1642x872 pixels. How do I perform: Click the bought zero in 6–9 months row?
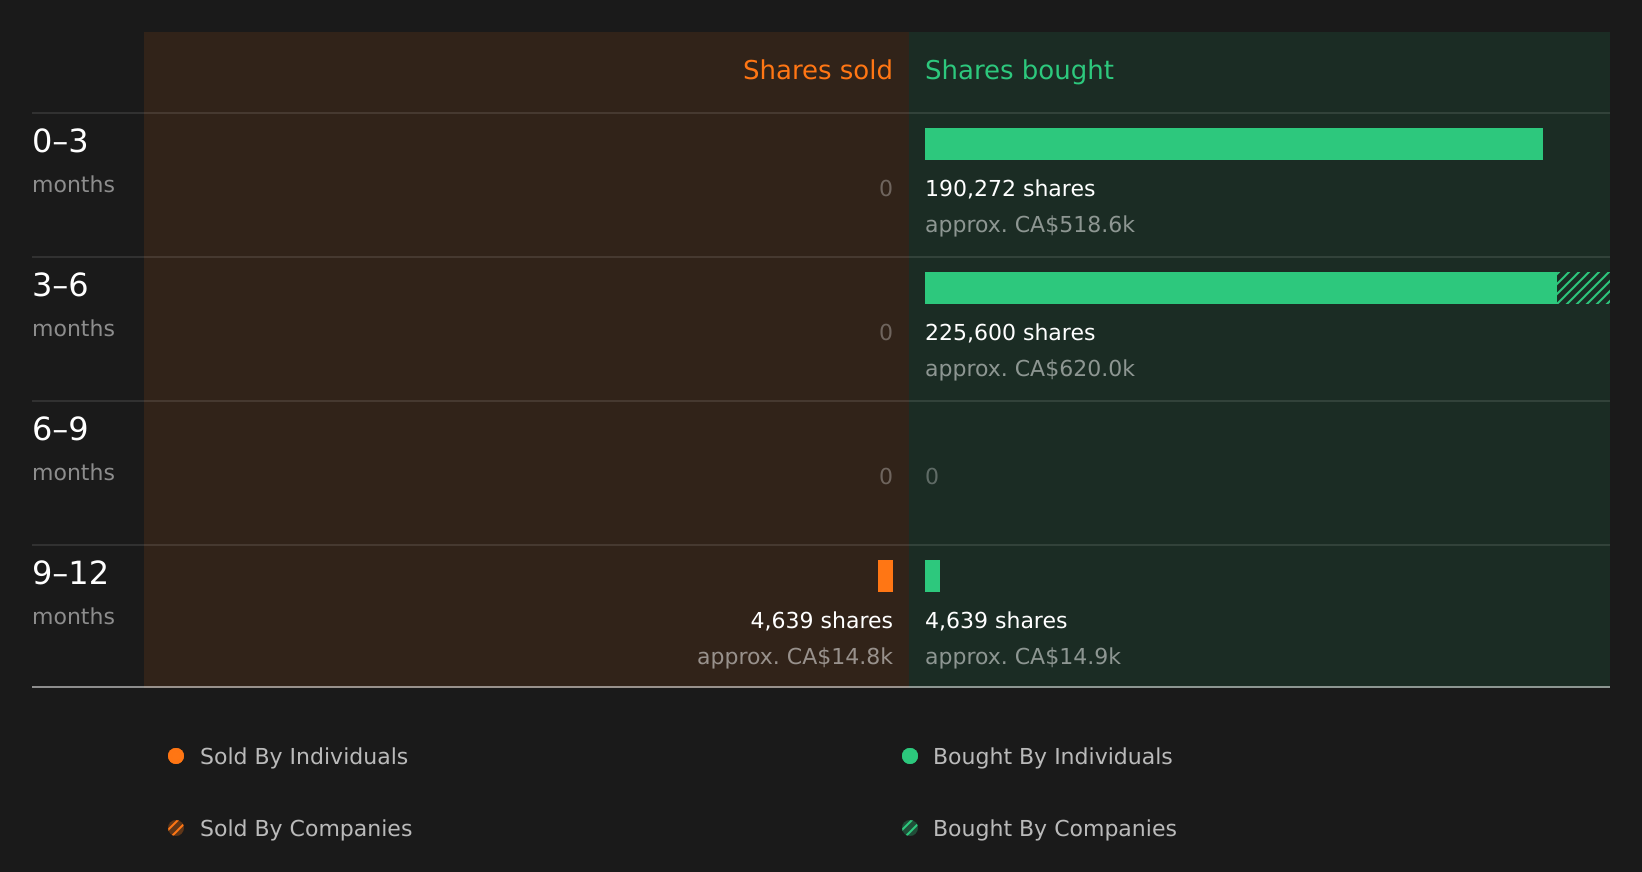(932, 477)
